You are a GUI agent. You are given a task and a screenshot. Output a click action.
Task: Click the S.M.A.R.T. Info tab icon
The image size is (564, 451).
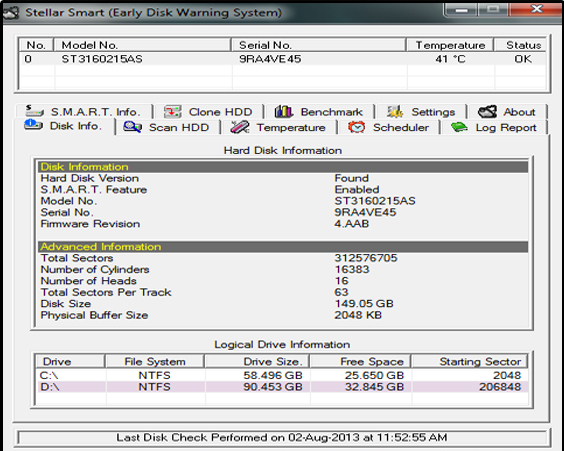tap(35, 111)
